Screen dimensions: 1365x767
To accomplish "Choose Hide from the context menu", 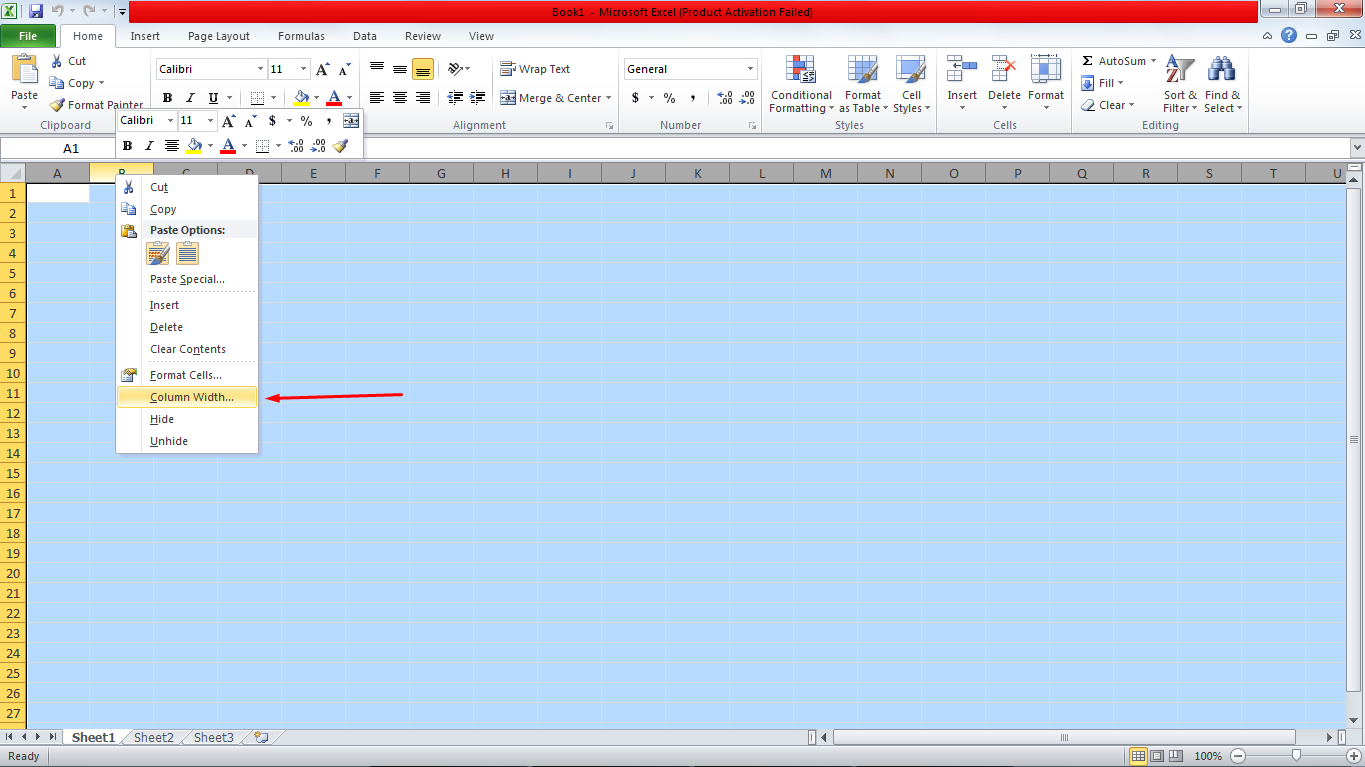I will point(187,419).
